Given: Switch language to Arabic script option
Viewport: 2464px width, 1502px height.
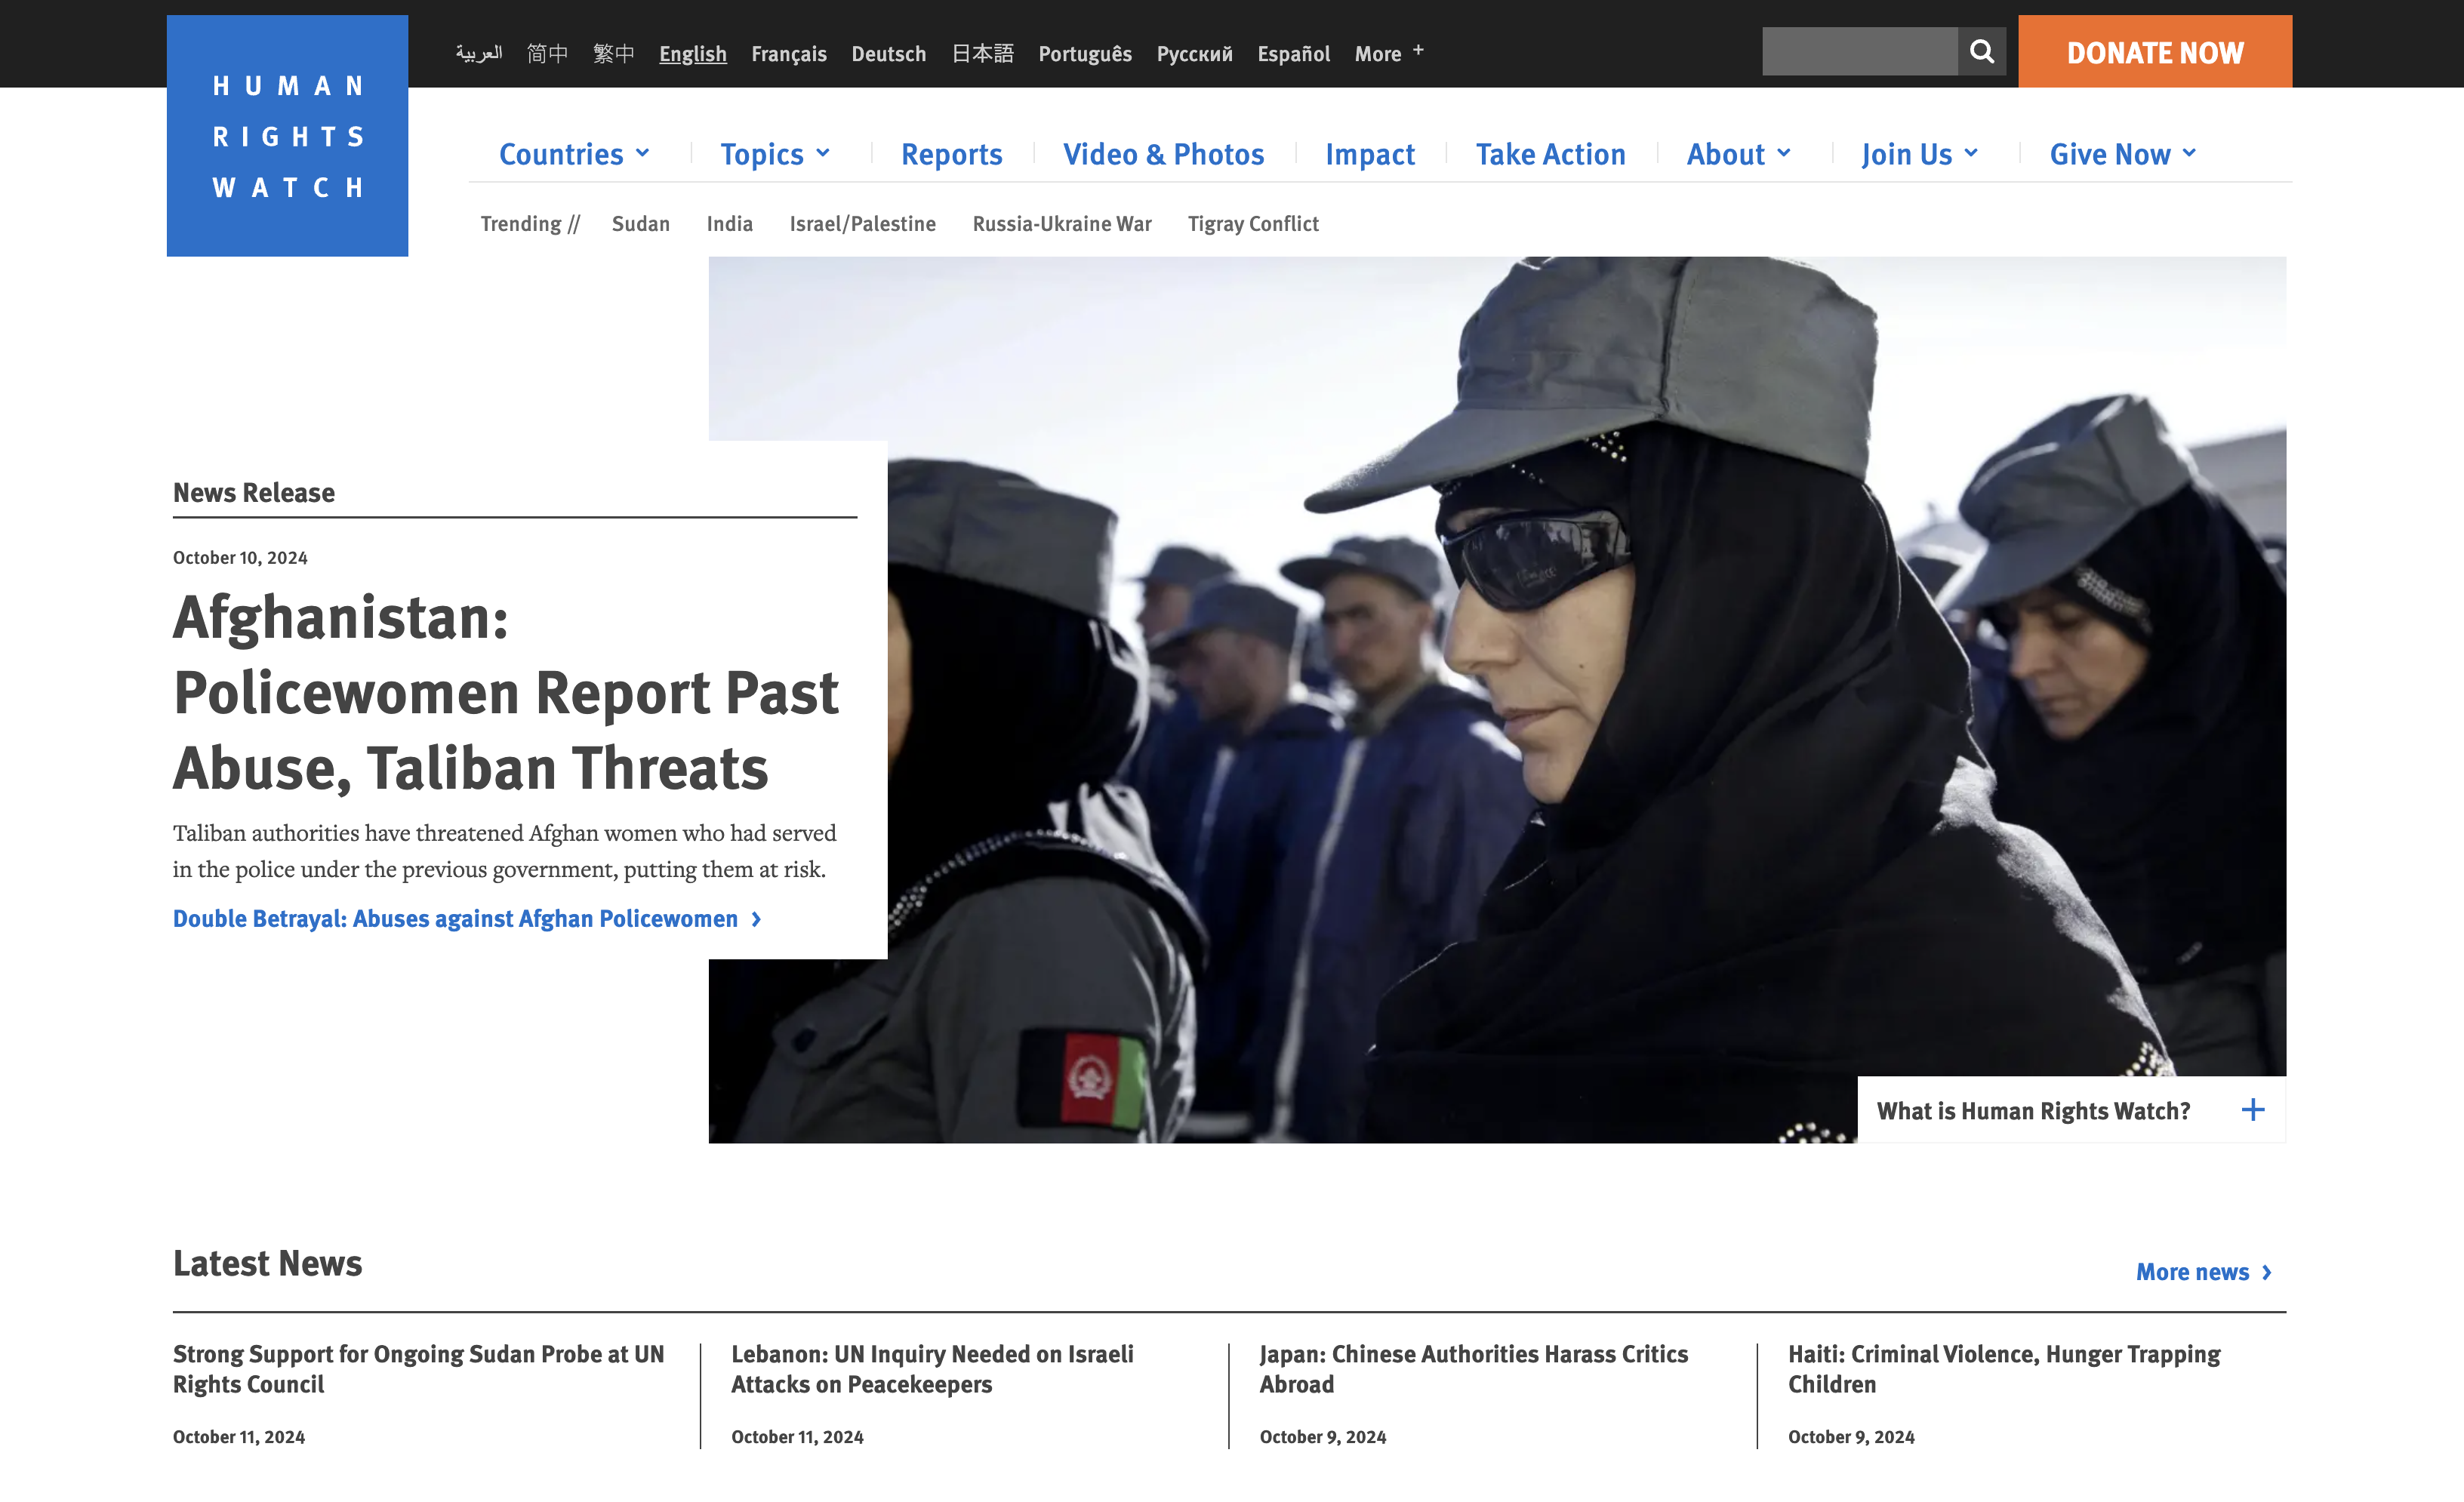Looking at the screenshot, I should [x=479, y=53].
